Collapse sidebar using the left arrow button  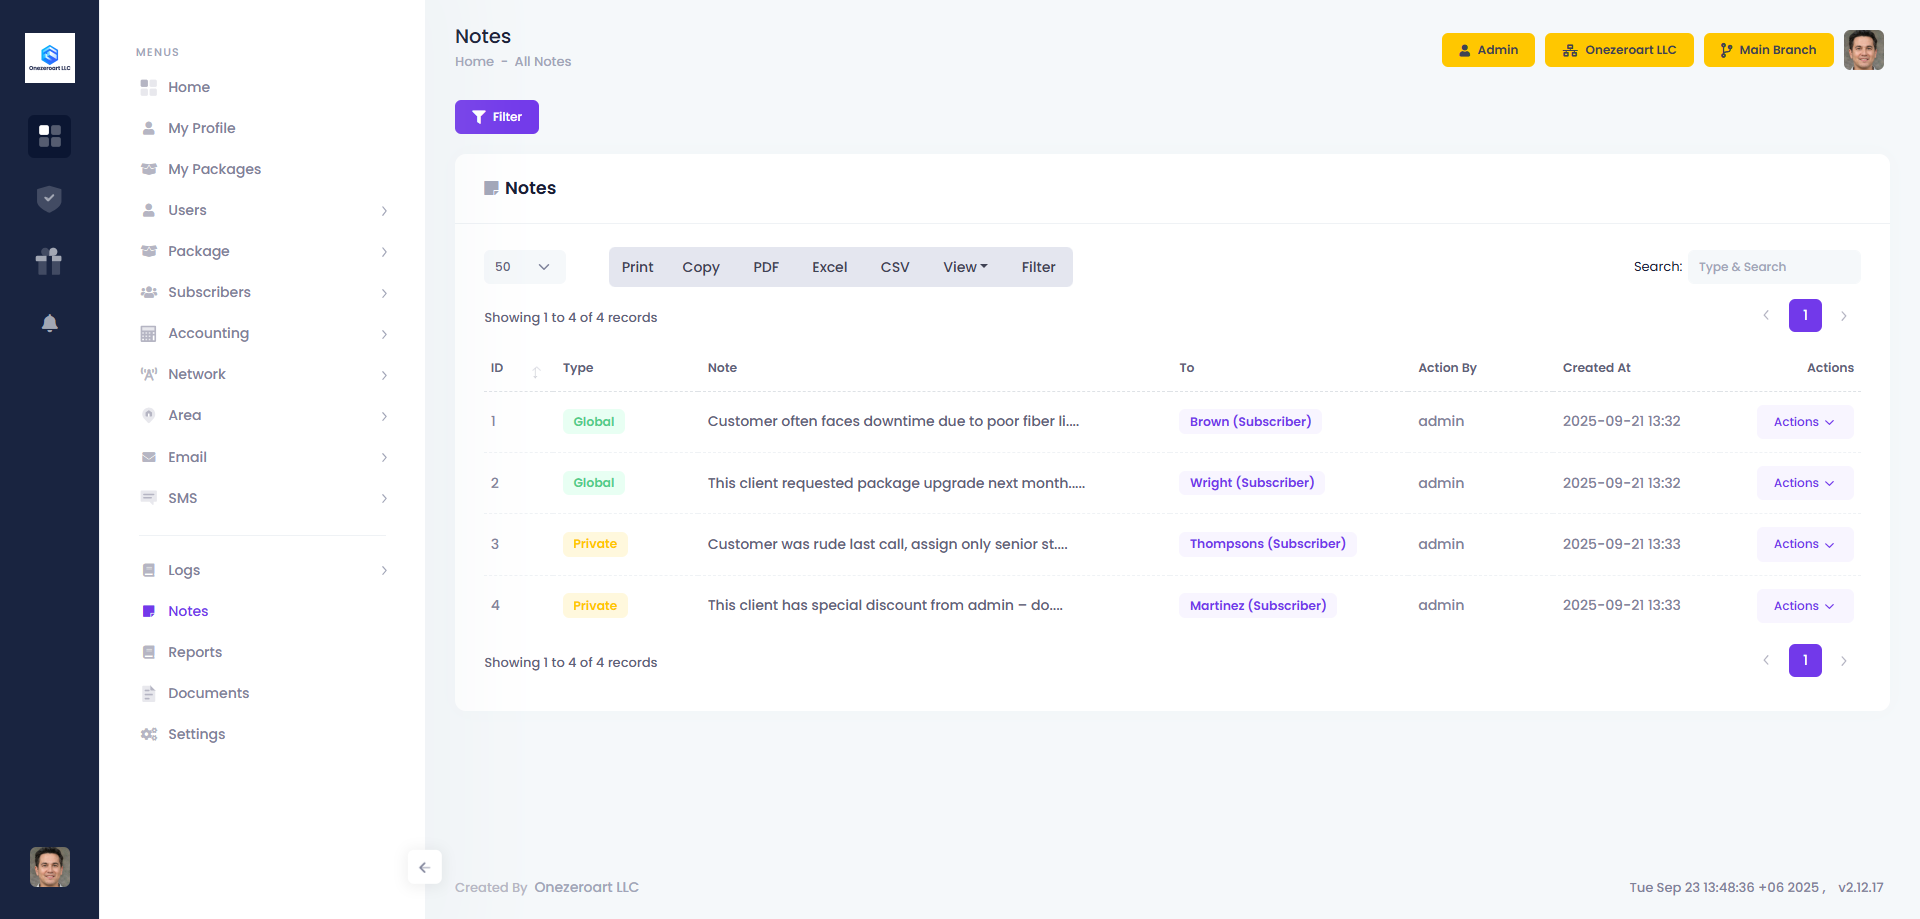point(424,867)
